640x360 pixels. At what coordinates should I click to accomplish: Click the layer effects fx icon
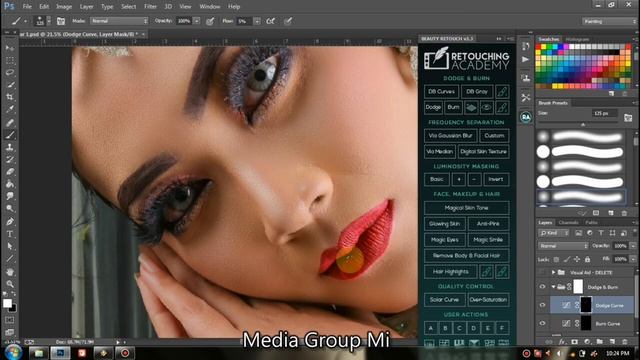point(562,342)
